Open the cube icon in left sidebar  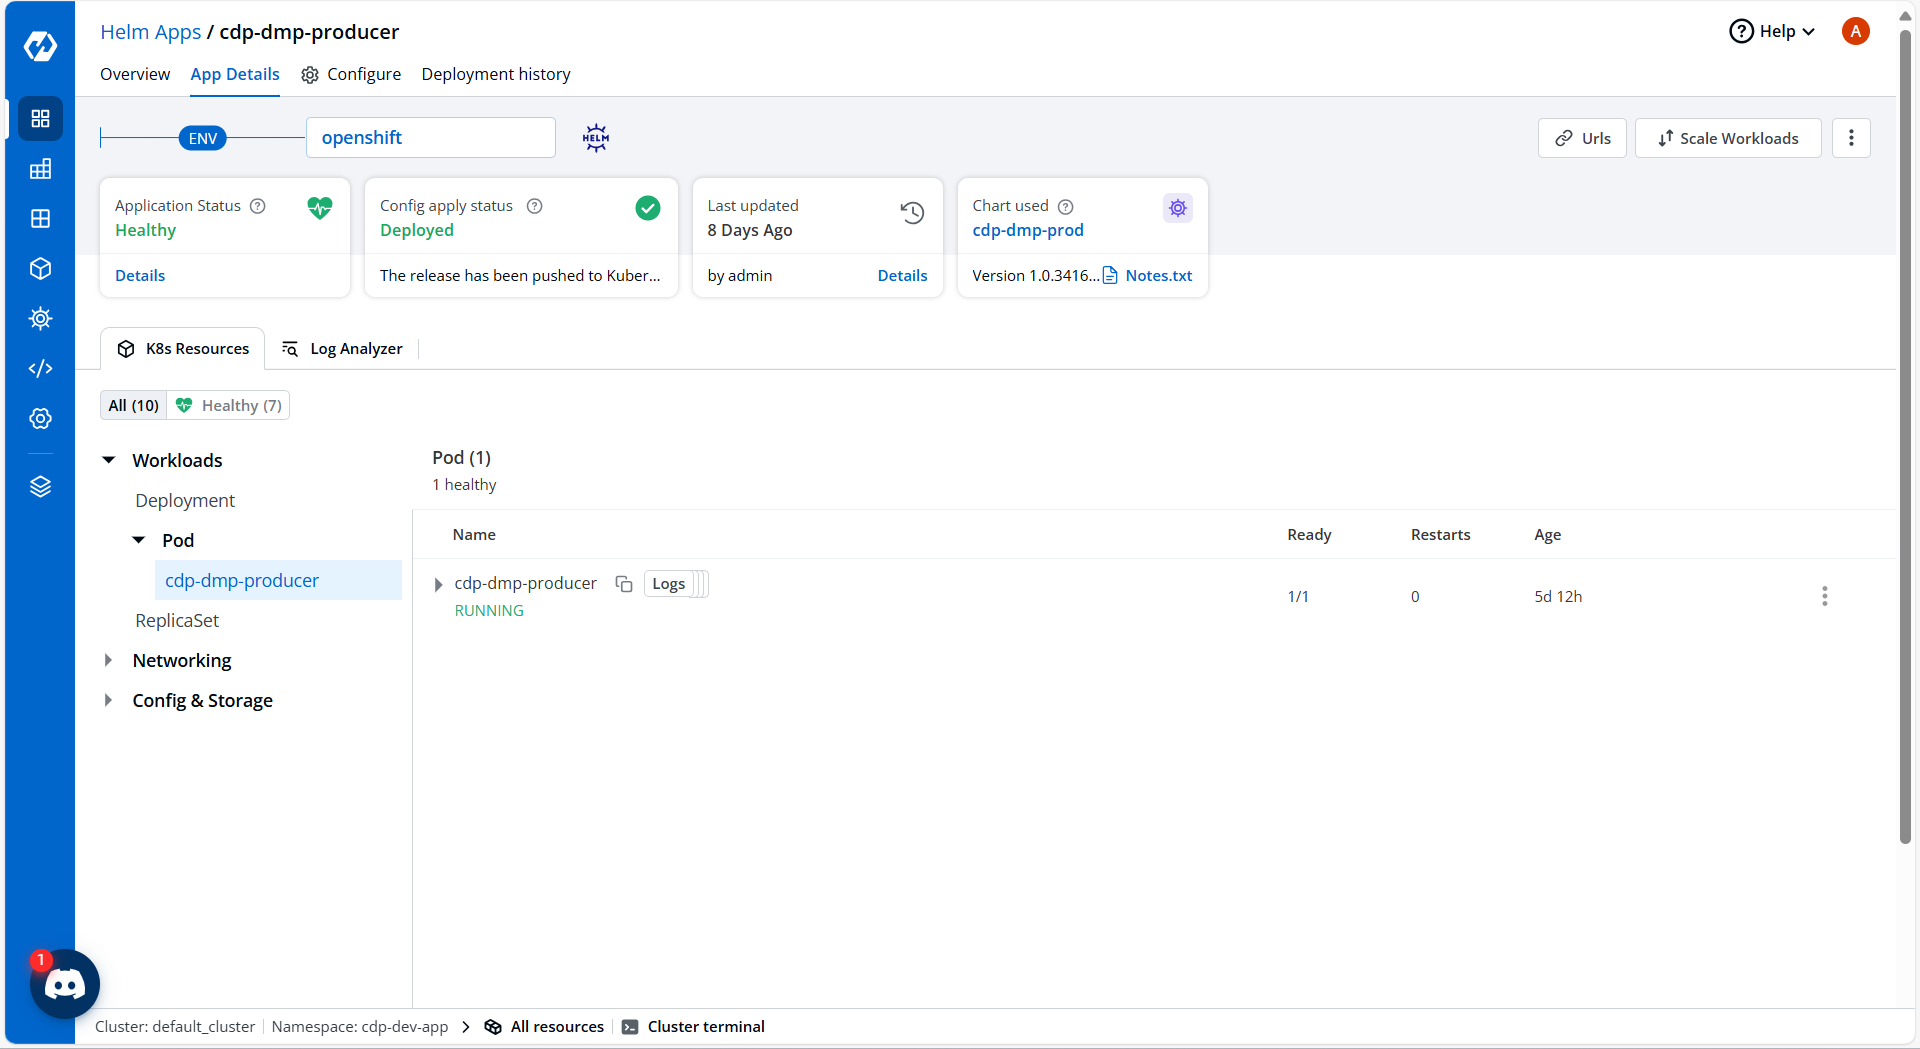[40, 269]
